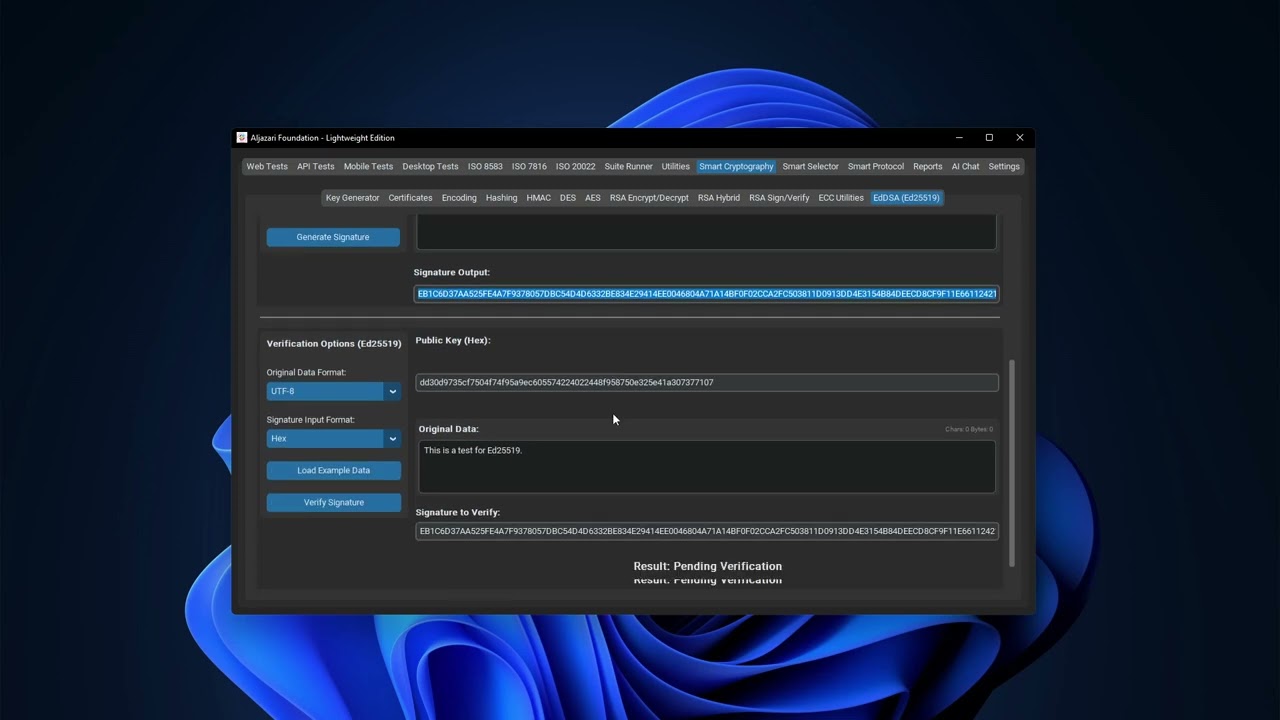Image resolution: width=1280 pixels, height=720 pixels.
Task: Open the Settings tab
Action: (x=1004, y=167)
